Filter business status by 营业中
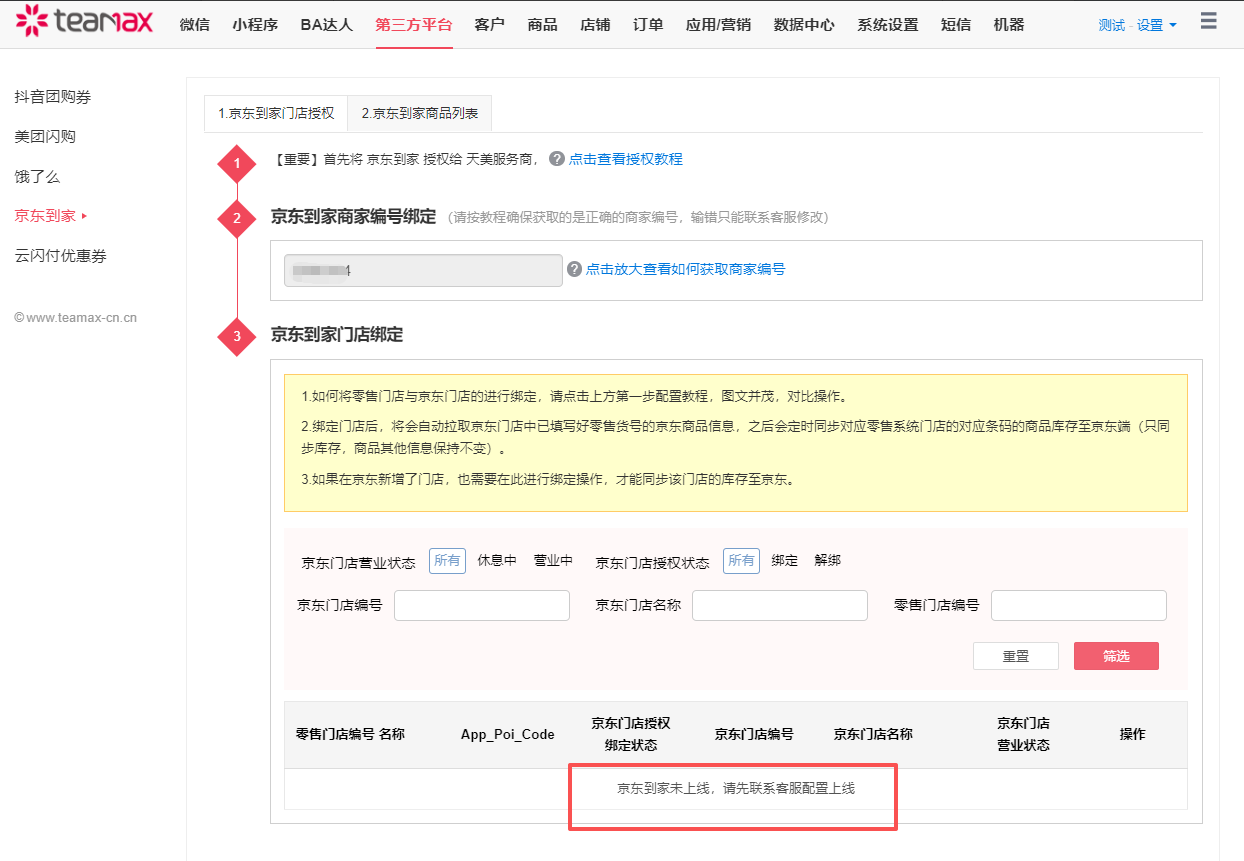1244x861 pixels. (x=553, y=561)
